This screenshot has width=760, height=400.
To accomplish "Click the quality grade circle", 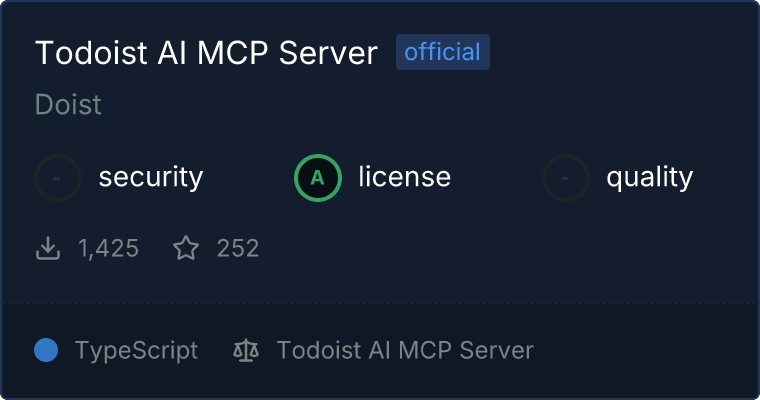I will click(566, 178).
